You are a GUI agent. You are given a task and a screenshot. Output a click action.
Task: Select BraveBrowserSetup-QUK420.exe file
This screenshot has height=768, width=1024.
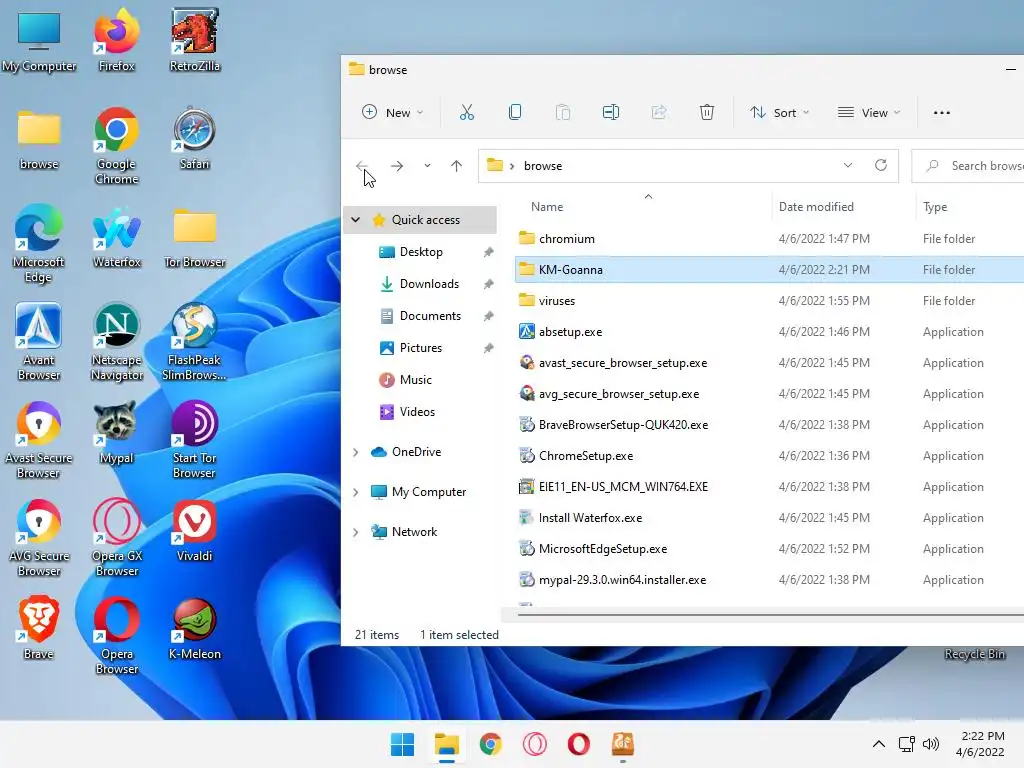769,424
